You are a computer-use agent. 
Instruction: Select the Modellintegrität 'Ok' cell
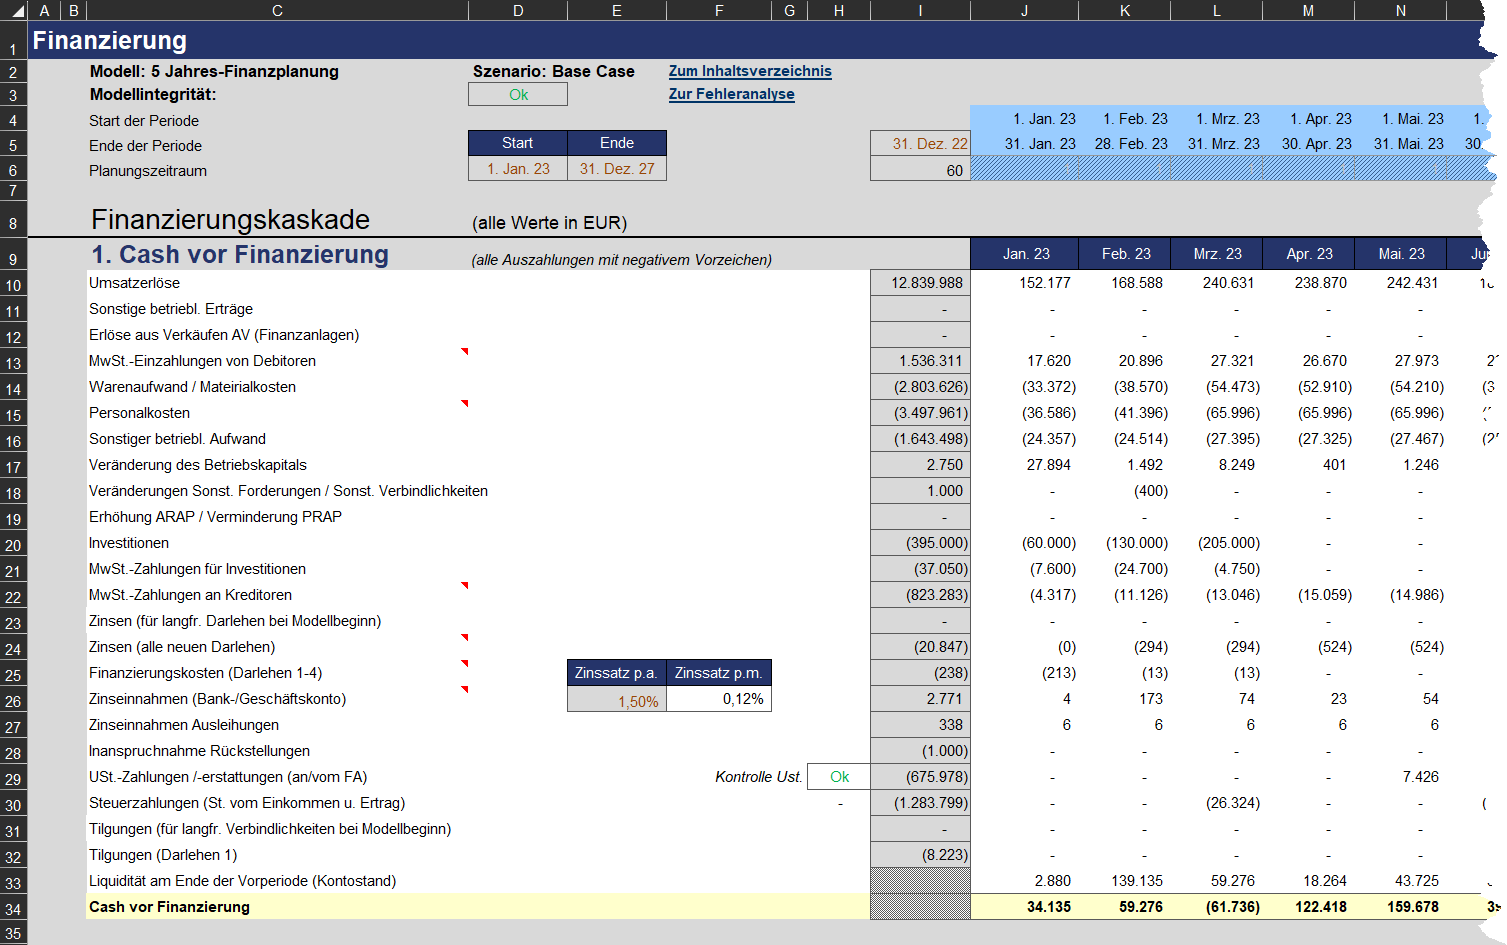[518, 94]
